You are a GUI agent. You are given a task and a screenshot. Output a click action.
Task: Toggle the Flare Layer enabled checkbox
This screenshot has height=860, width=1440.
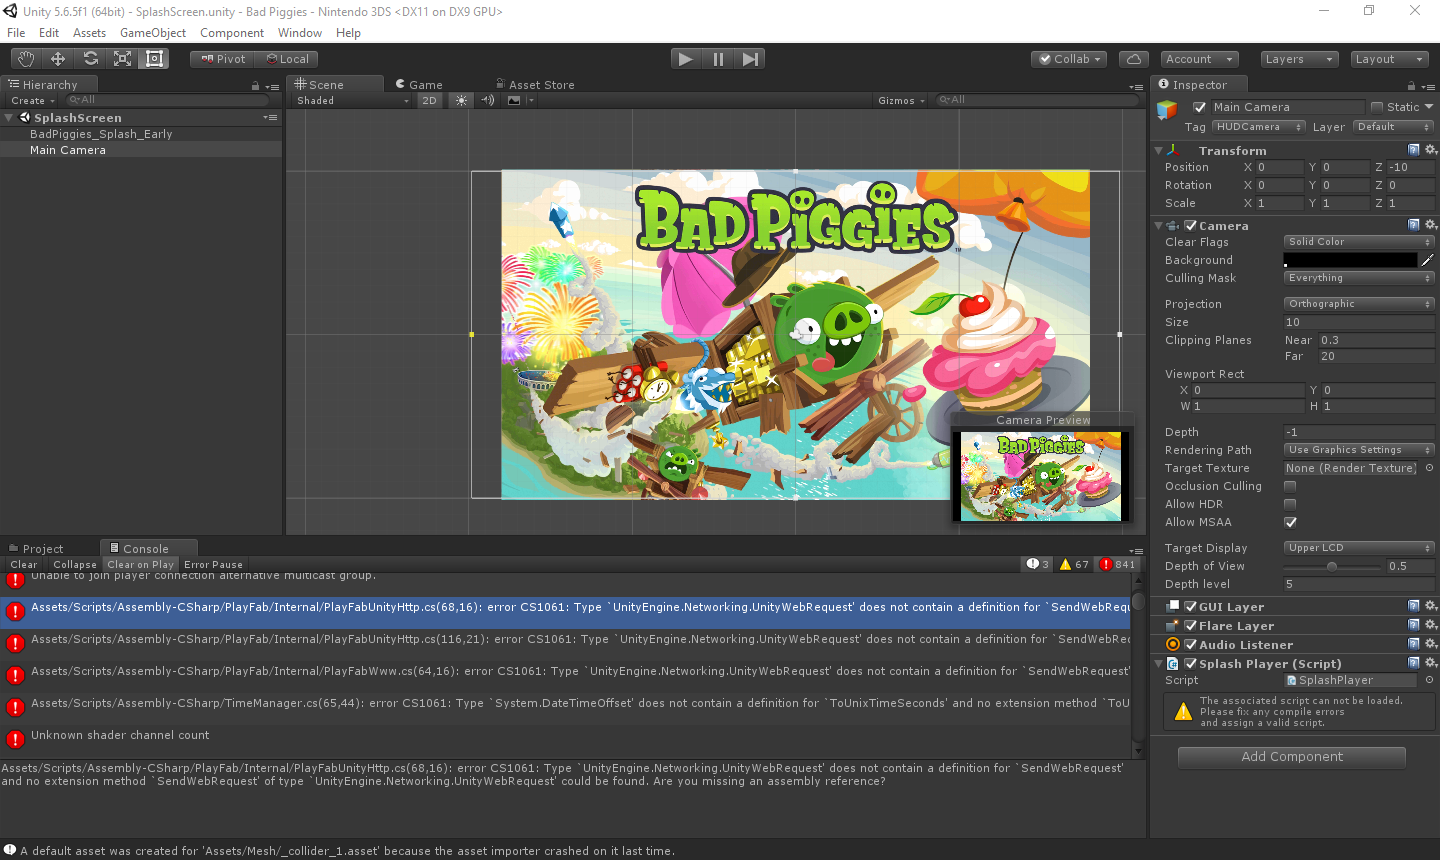pos(1191,625)
